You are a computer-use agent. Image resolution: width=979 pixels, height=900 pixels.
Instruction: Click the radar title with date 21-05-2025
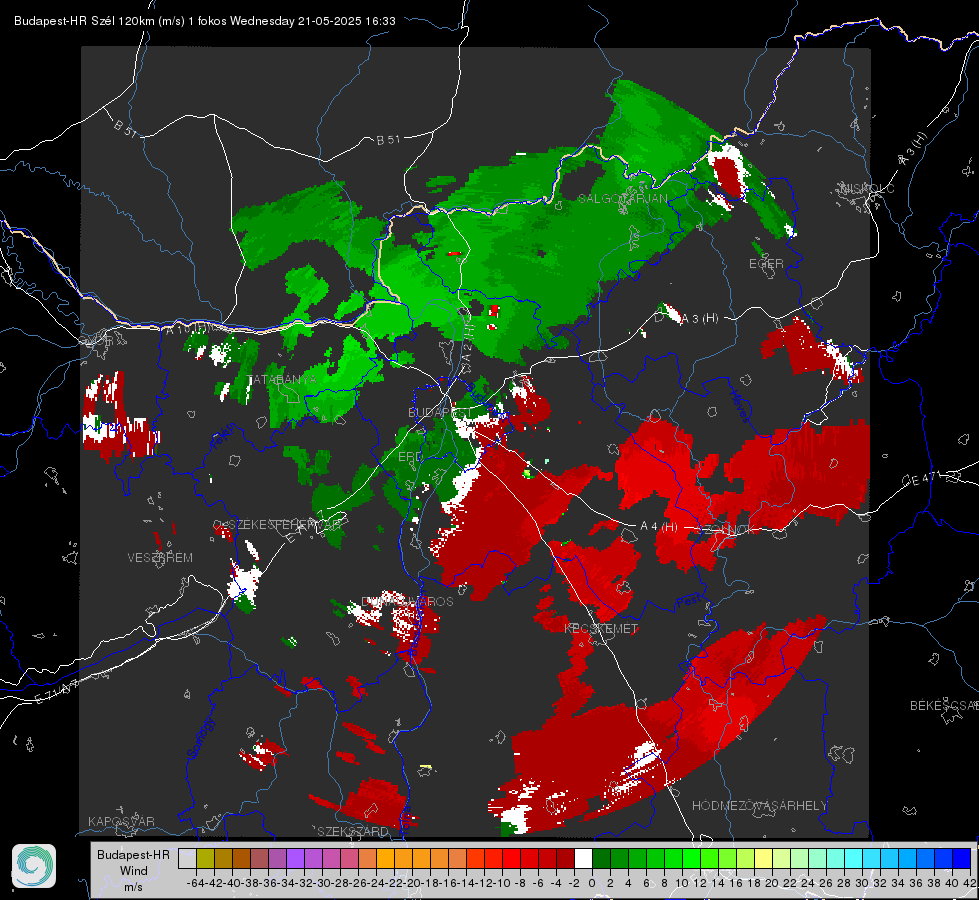(205, 21)
